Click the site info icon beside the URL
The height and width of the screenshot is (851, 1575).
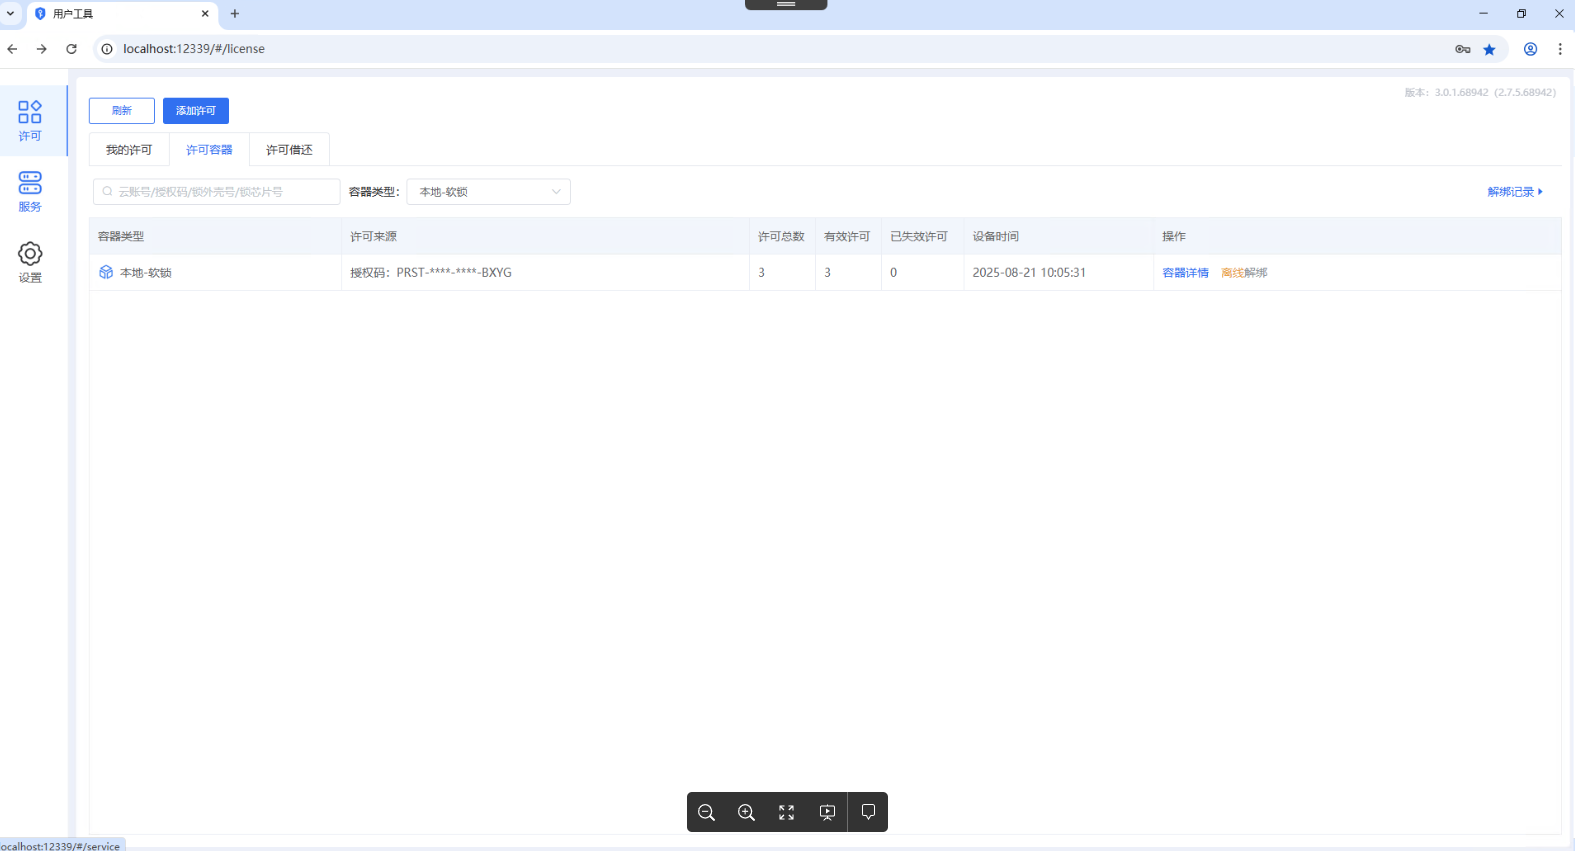tap(107, 49)
